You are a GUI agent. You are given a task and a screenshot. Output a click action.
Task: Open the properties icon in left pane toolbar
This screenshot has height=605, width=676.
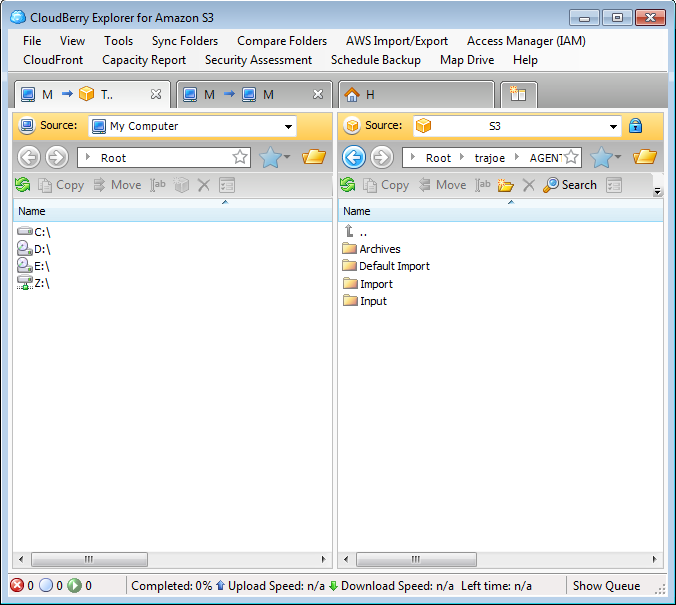tap(227, 185)
